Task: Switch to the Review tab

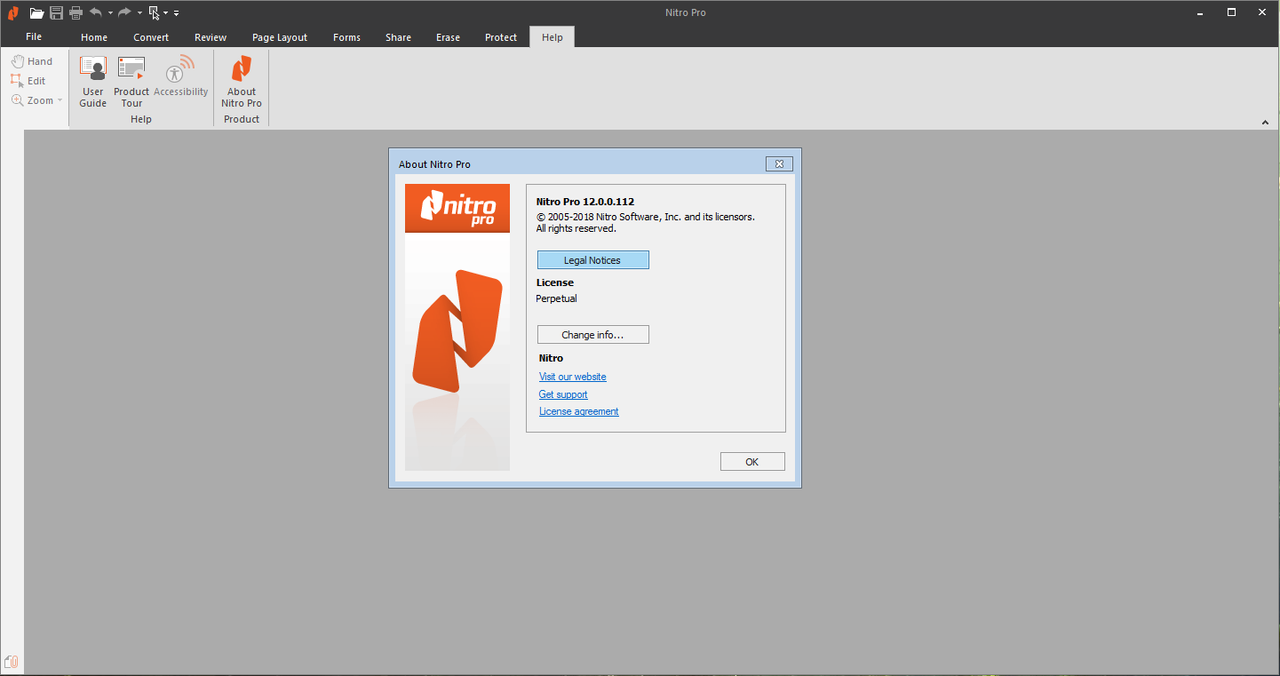Action: 210,37
